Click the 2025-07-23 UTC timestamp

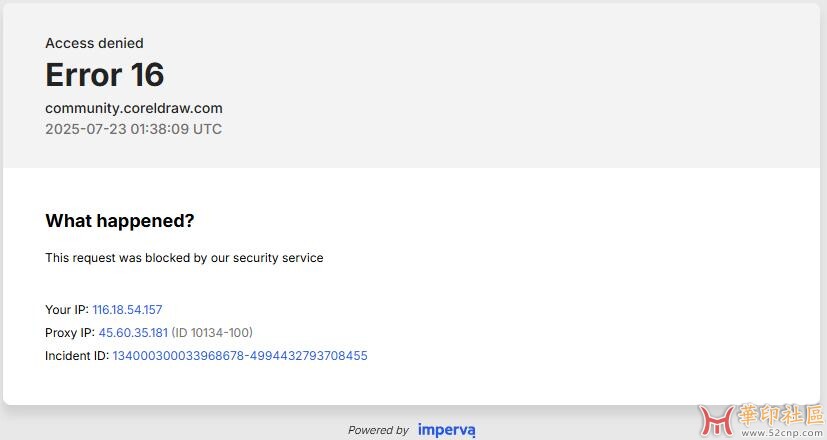coord(134,129)
